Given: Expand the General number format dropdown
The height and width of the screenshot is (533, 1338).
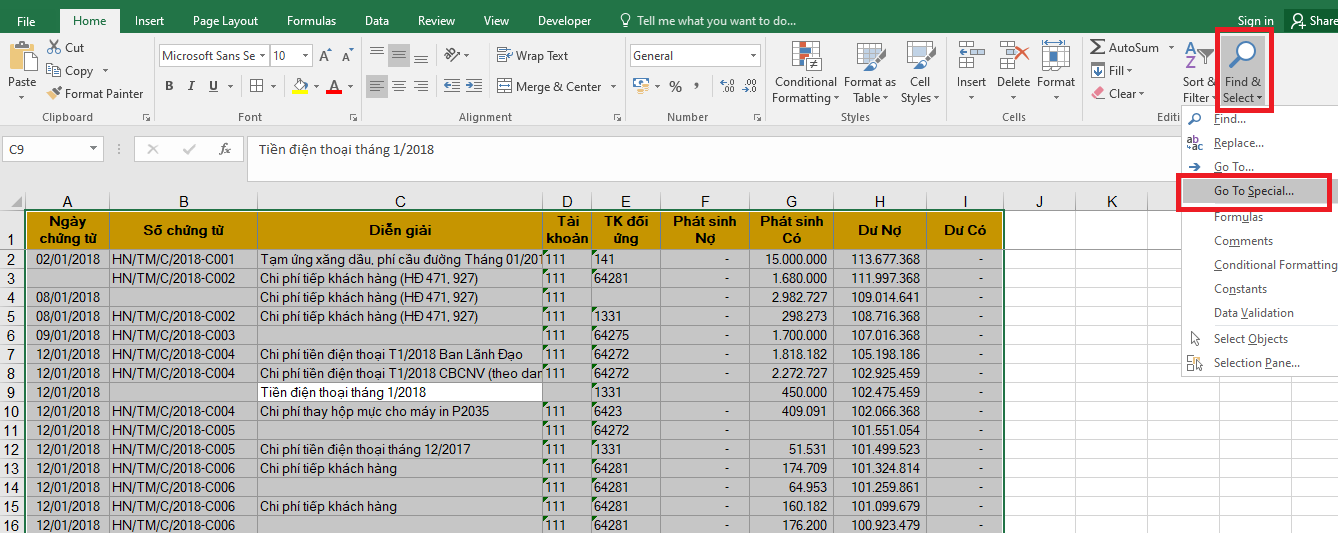Looking at the screenshot, I should tap(754, 56).
